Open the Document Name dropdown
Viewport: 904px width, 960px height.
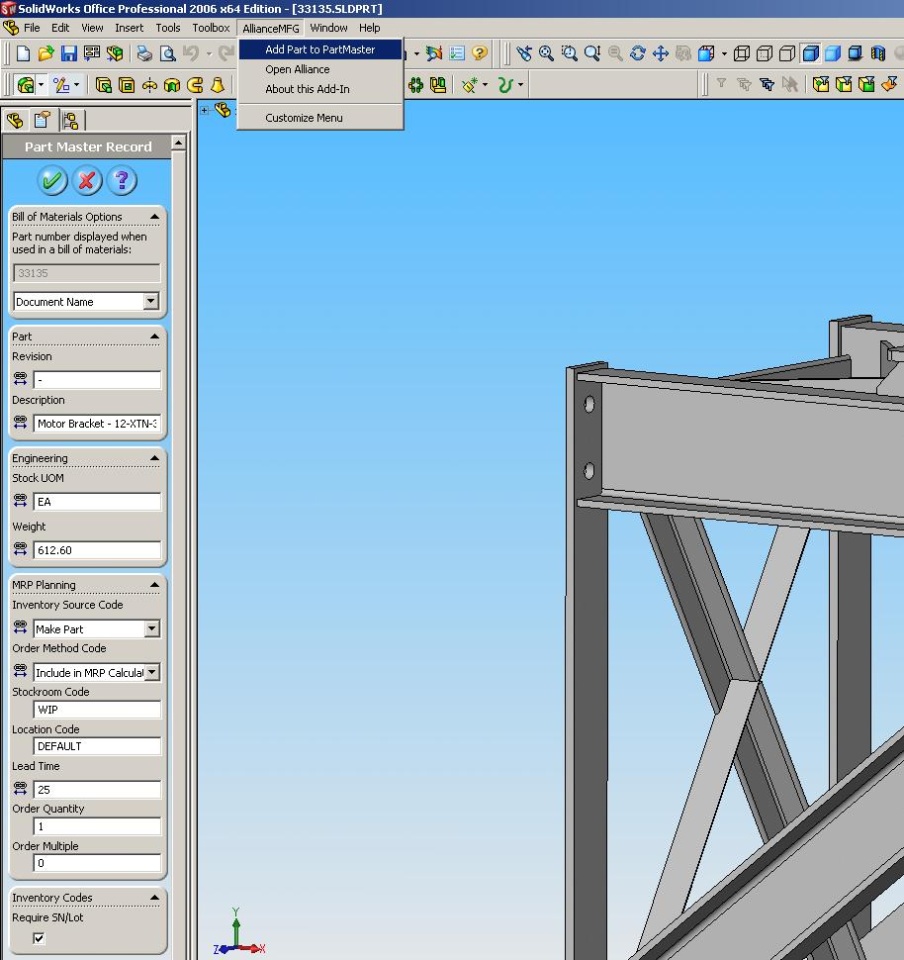click(151, 301)
